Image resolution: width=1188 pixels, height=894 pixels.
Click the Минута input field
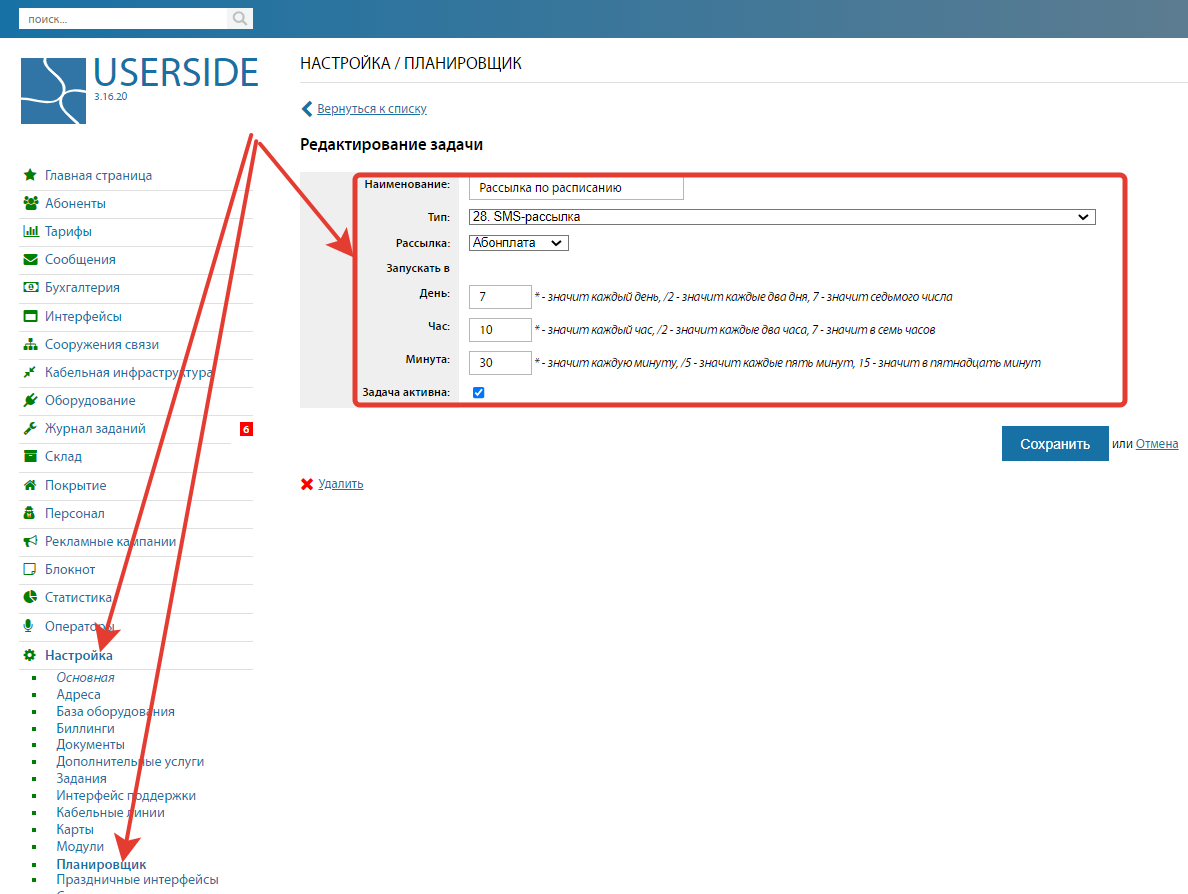point(500,363)
